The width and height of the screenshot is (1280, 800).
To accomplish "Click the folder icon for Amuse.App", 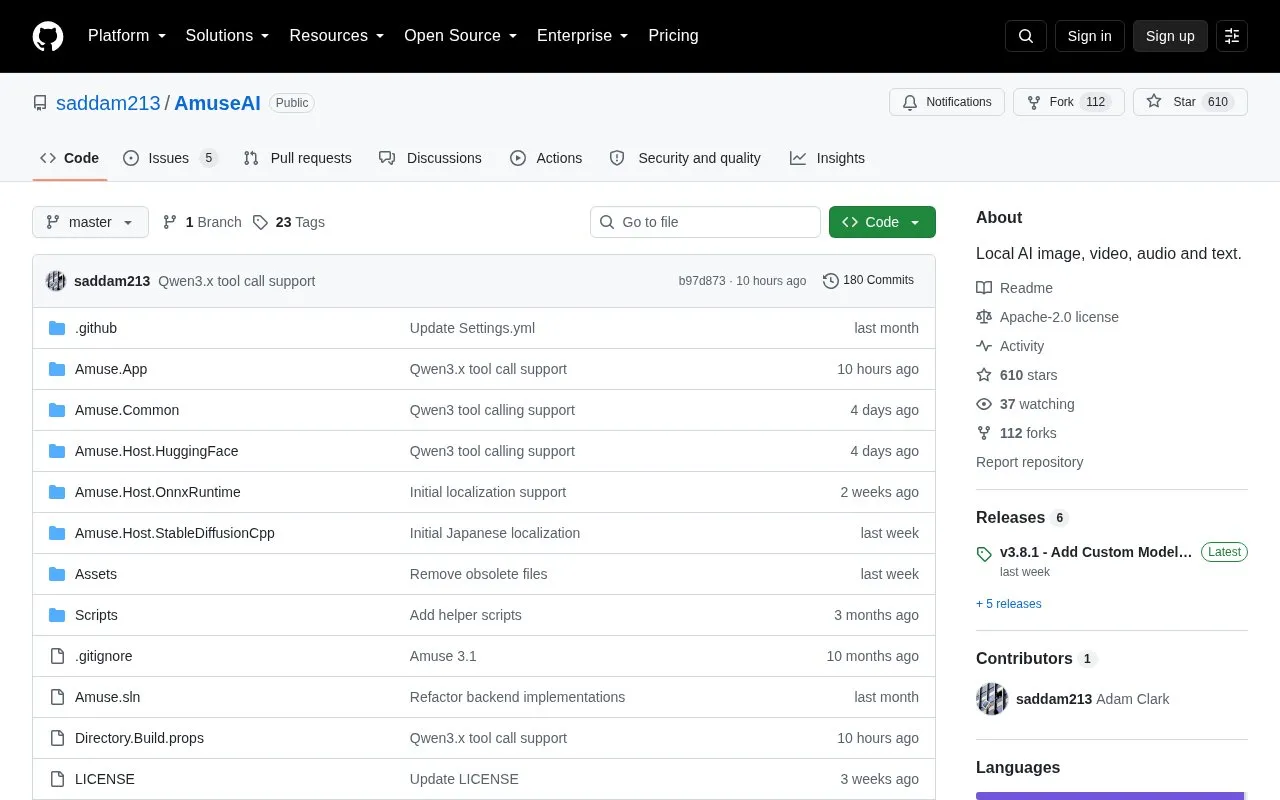I will pos(57,369).
